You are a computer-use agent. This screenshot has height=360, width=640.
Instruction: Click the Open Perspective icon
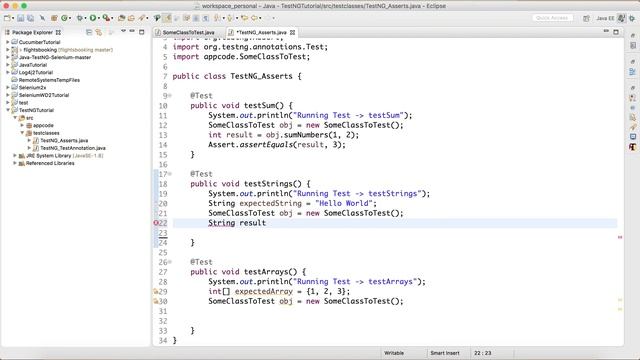[x=586, y=18]
